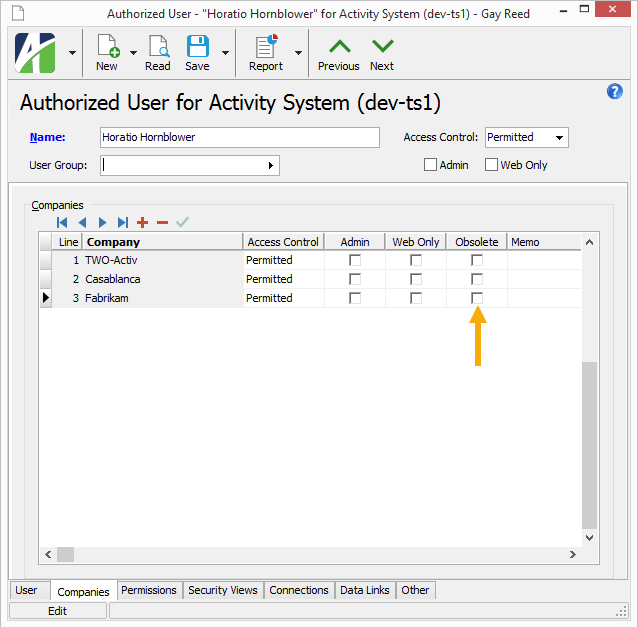Go to next company row

click(102, 223)
